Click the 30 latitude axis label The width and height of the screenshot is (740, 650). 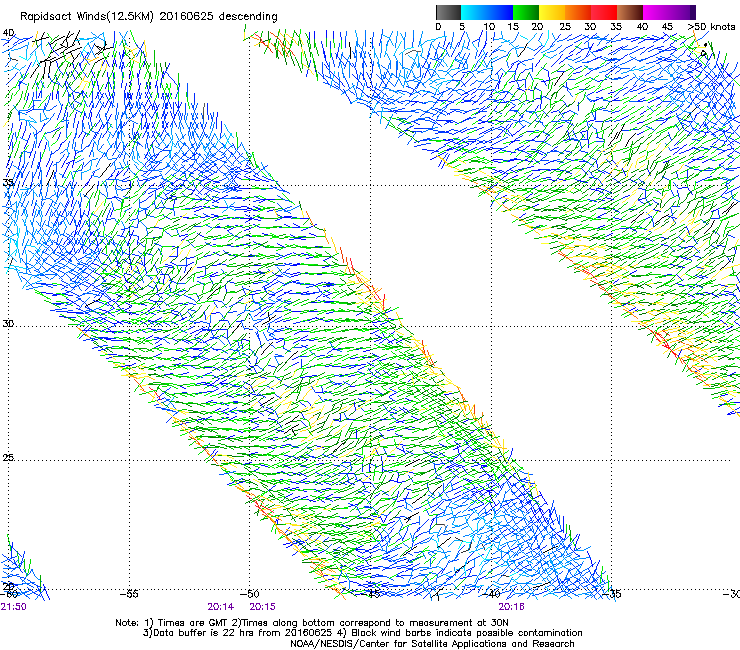8,324
